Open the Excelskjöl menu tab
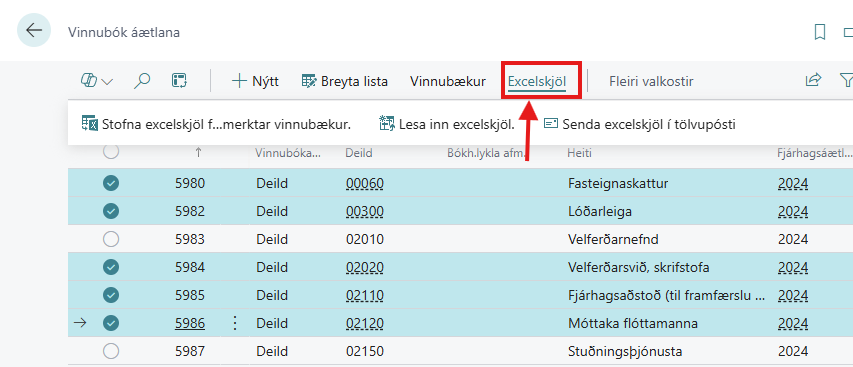This screenshot has width=853, height=367. point(537,82)
